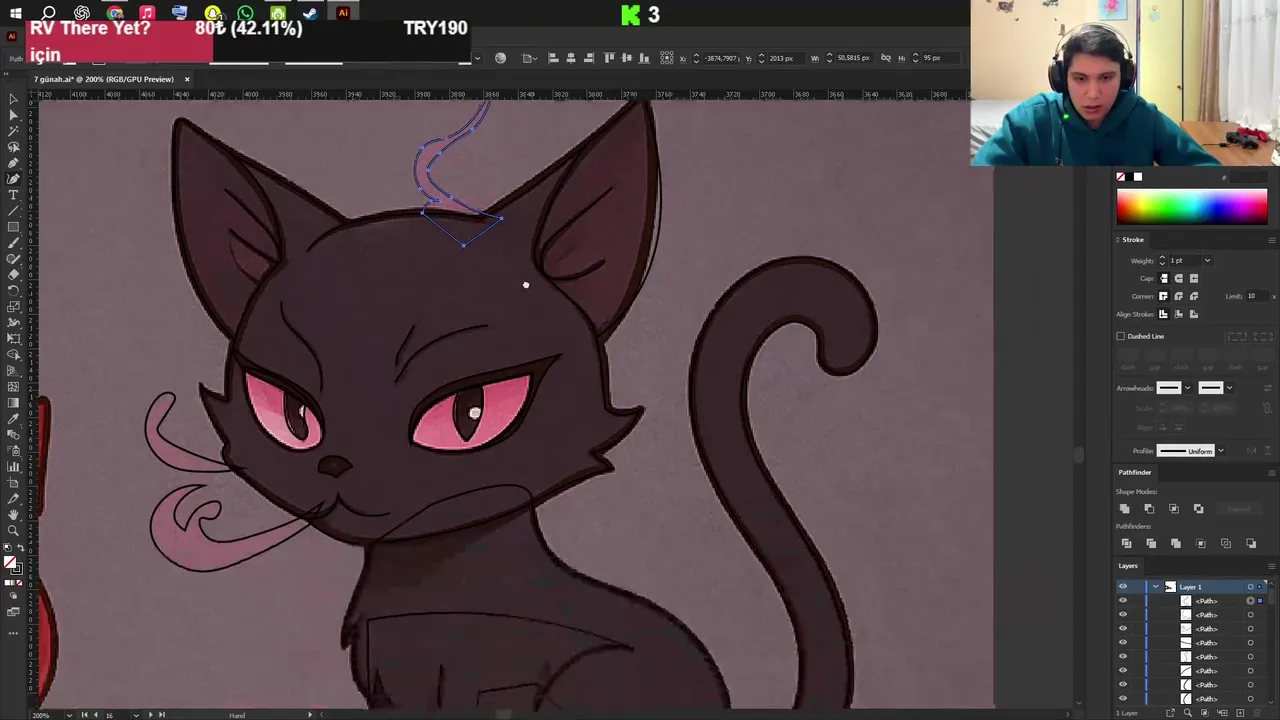
Task: Cycle Stroke panel view via arrows
Action: (1118, 240)
